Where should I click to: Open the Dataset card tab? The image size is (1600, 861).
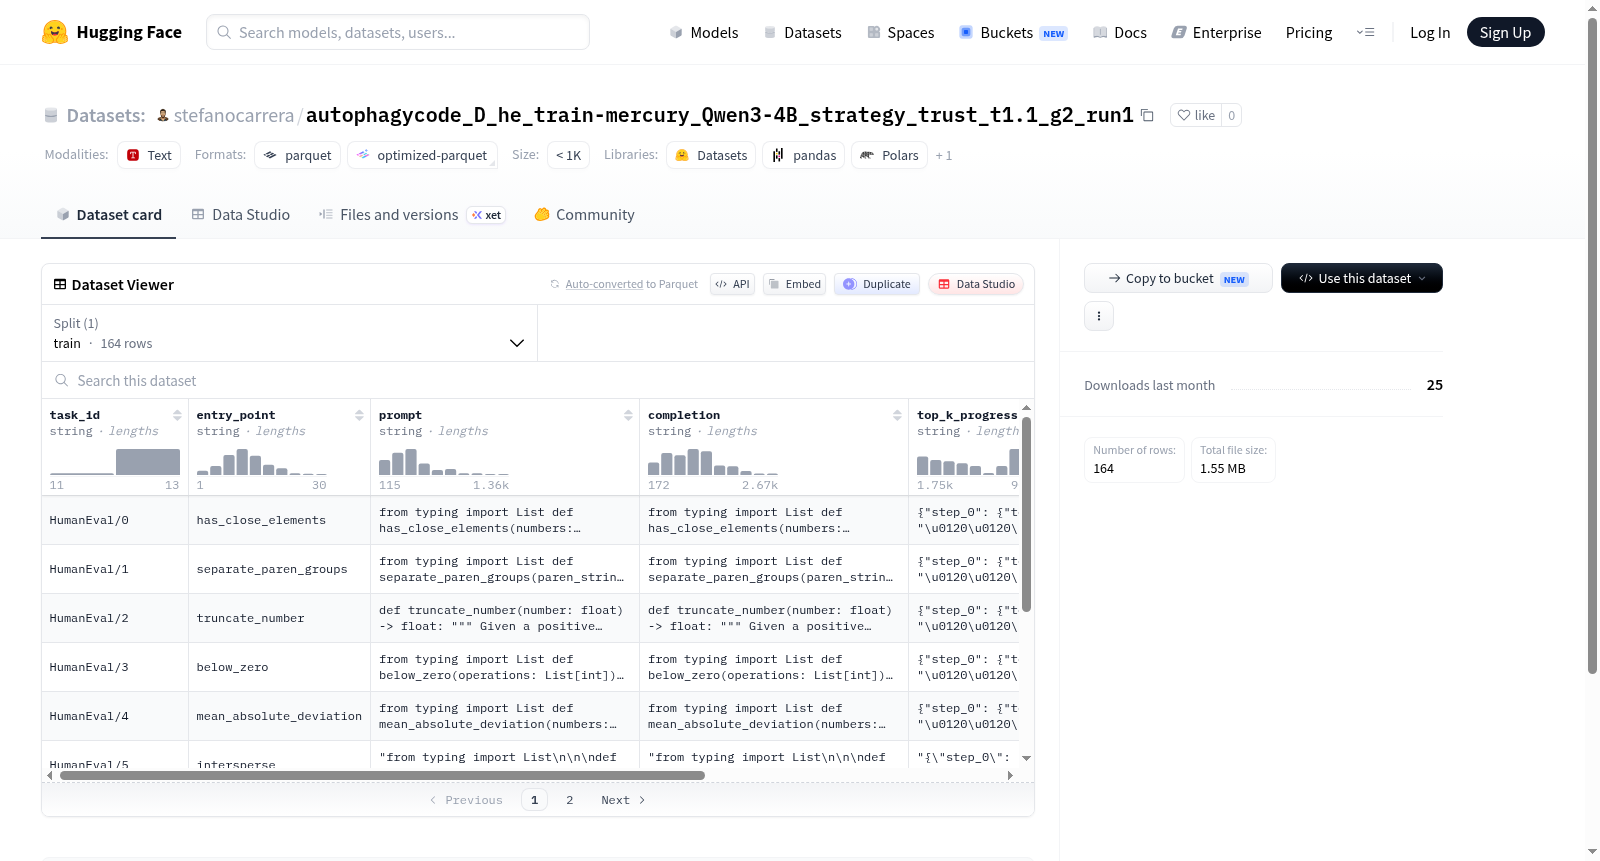point(108,214)
